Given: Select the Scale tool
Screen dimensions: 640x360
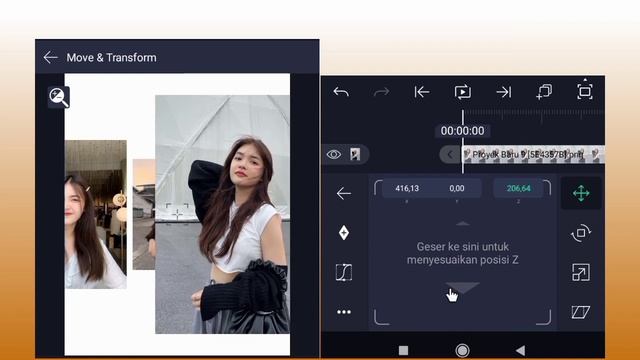Looking at the screenshot, I should [581, 272].
